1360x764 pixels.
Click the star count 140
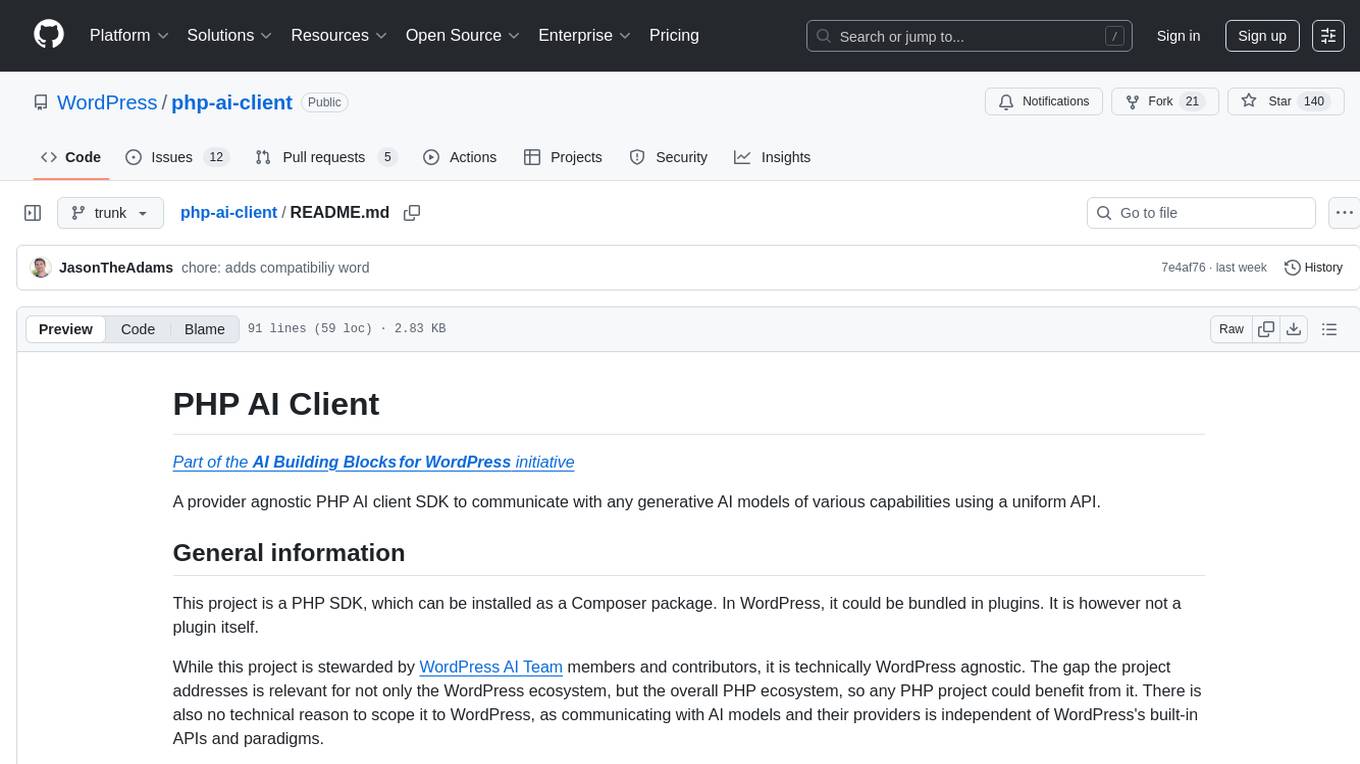point(1314,102)
